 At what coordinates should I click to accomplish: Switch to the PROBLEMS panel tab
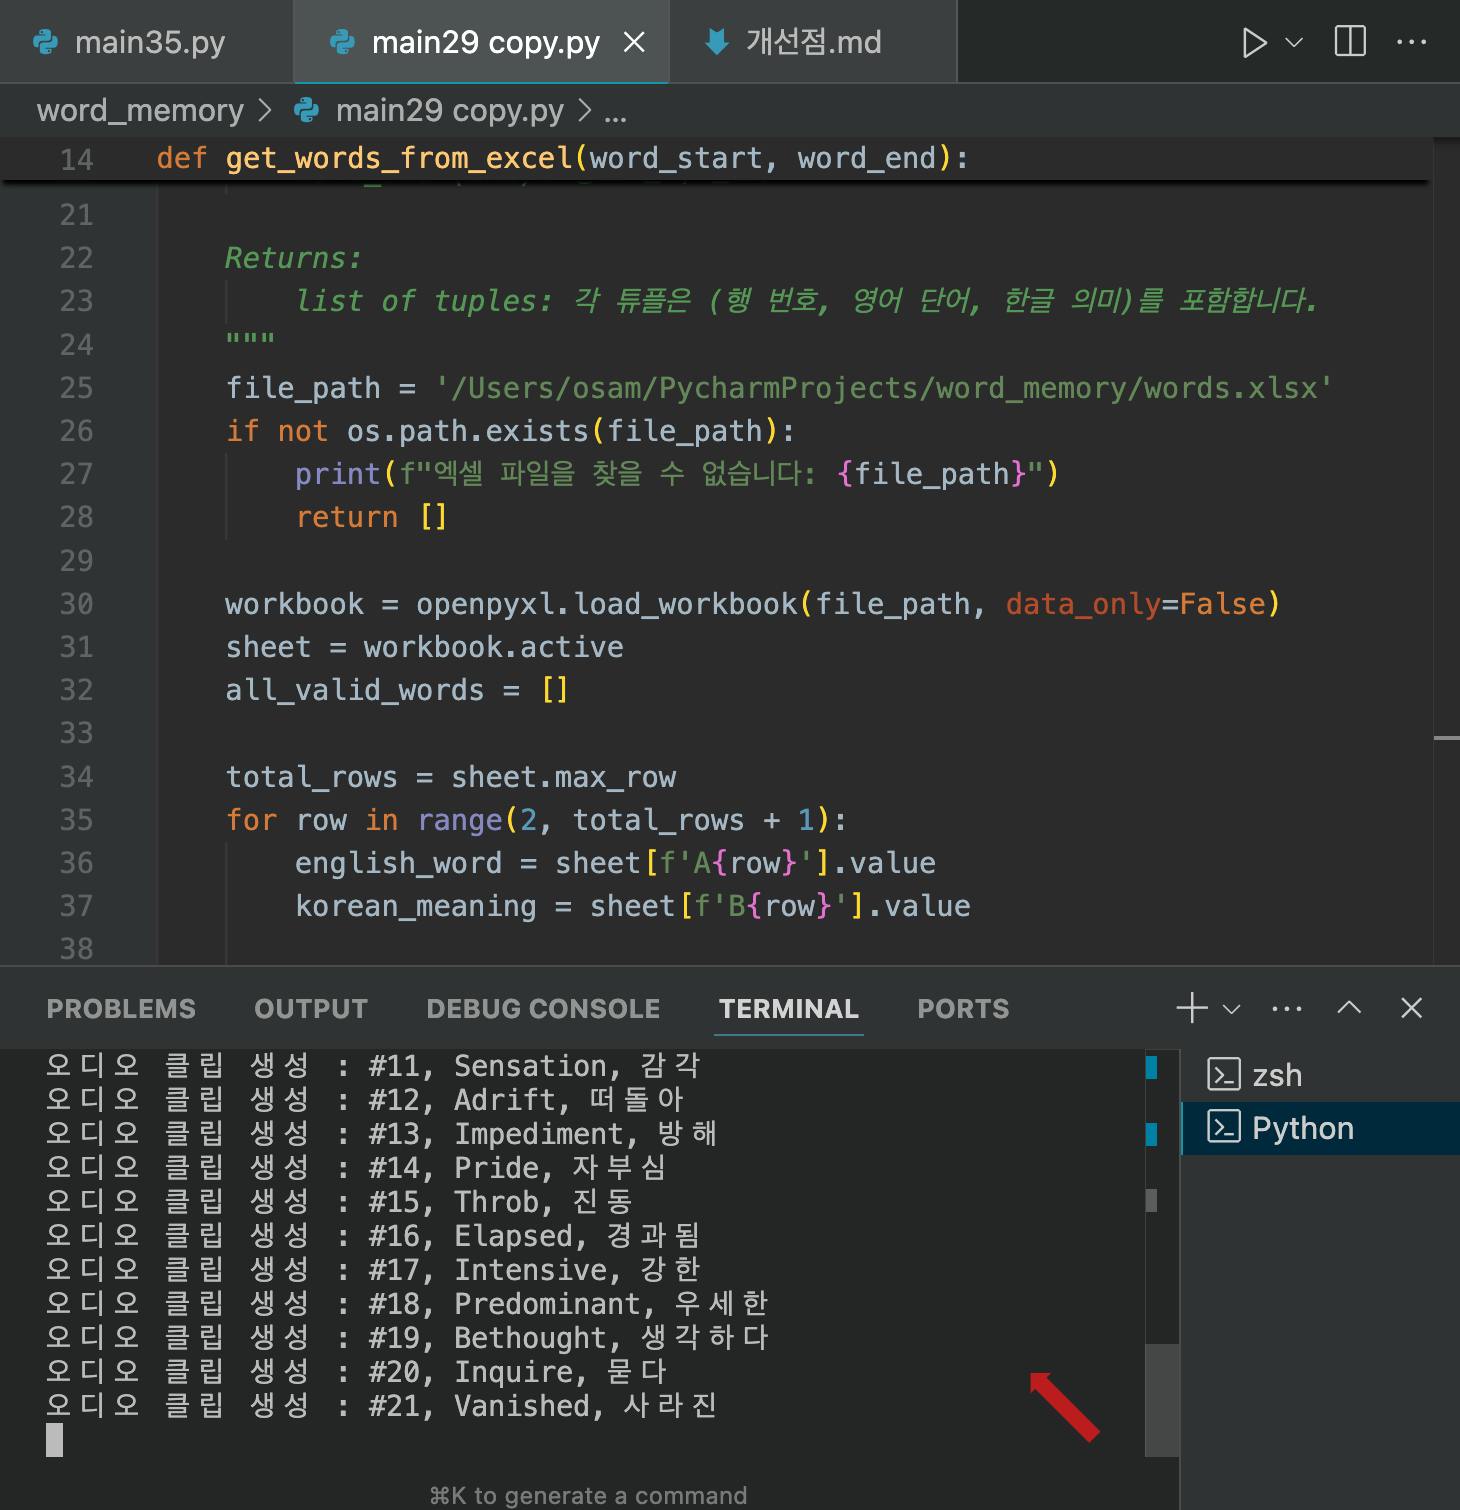coord(121,1008)
